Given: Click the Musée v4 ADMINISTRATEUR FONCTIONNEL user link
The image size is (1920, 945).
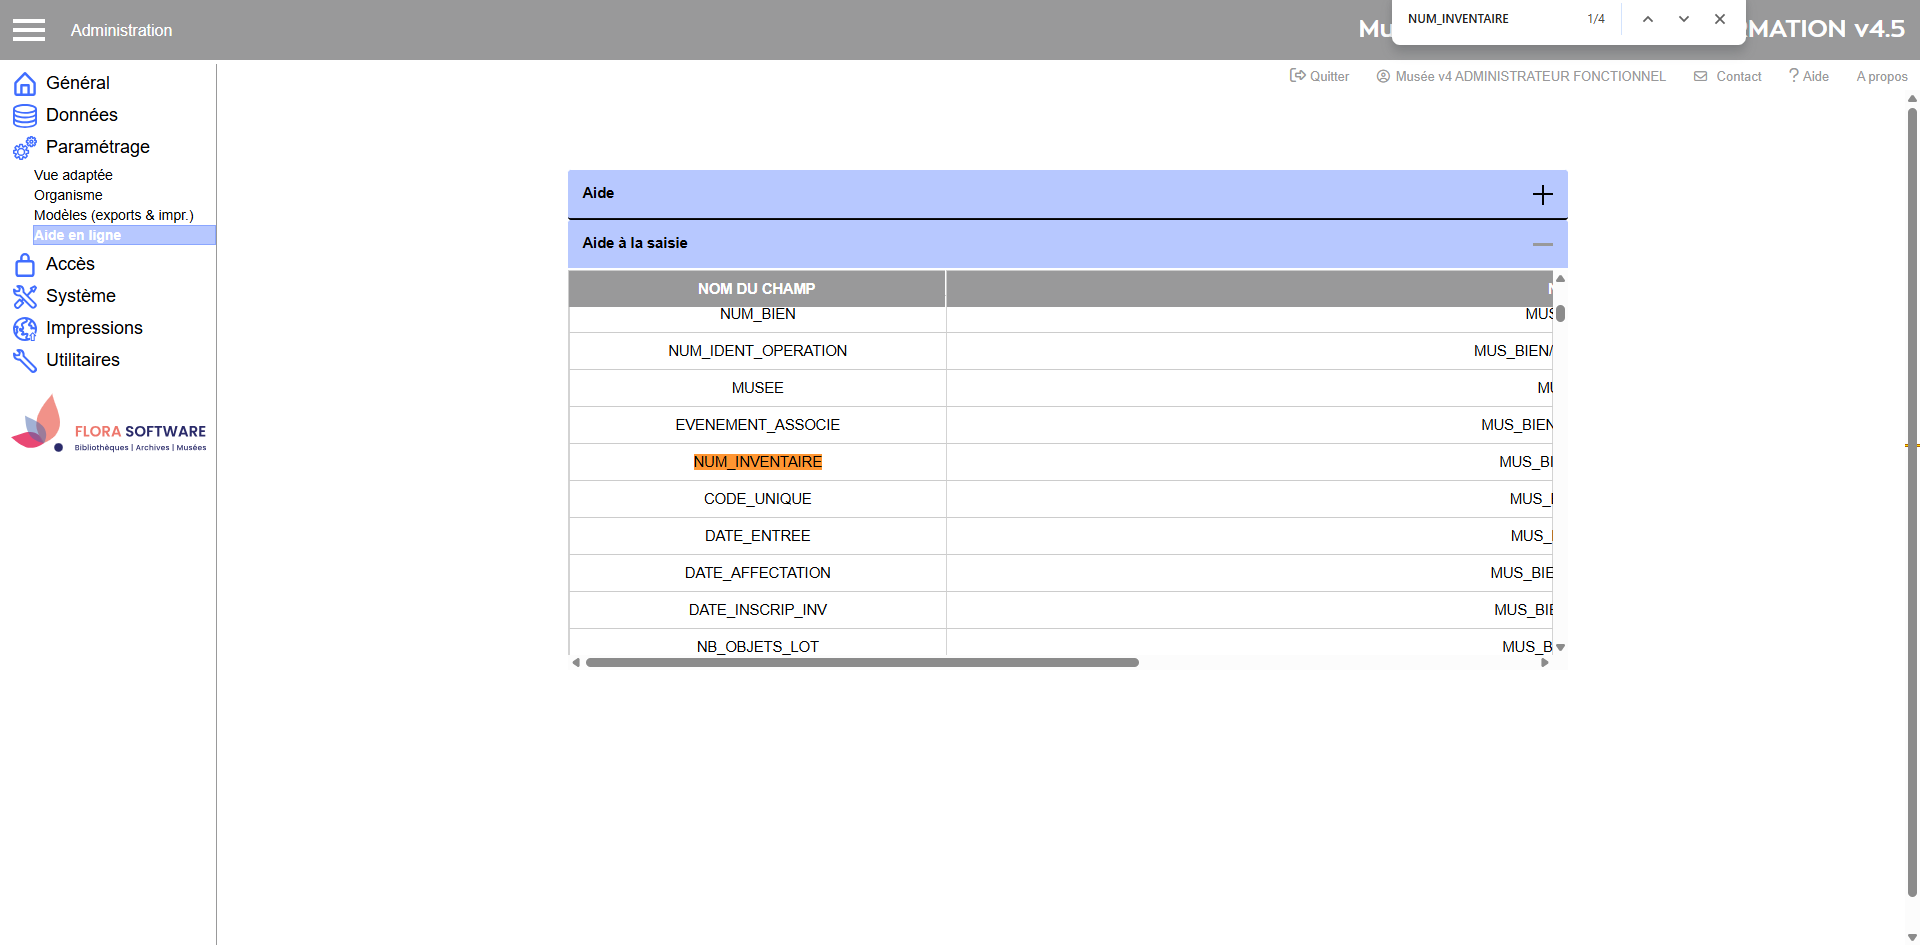Looking at the screenshot, I should [x=1521, y=76].
